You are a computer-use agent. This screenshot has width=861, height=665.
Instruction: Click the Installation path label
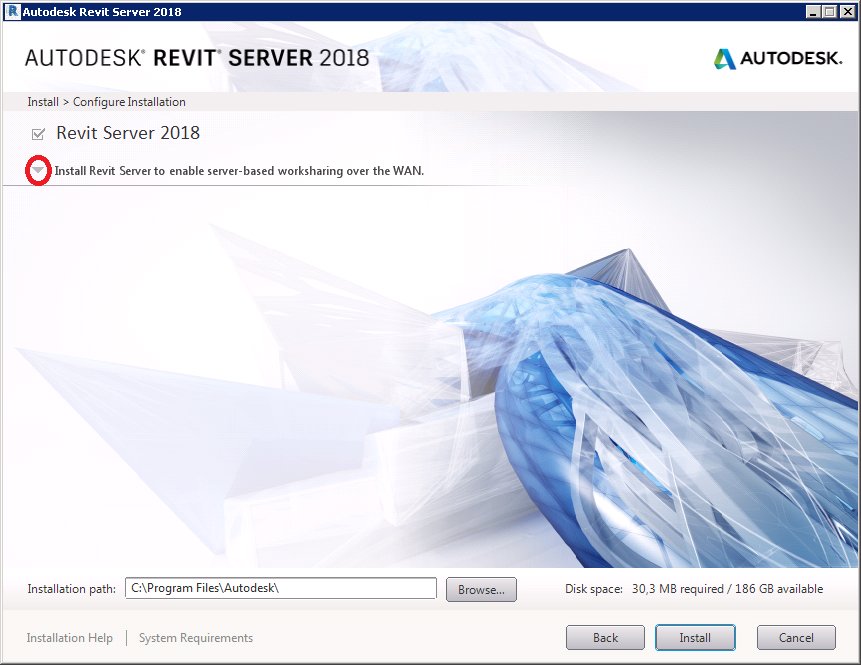pos(71,589)
